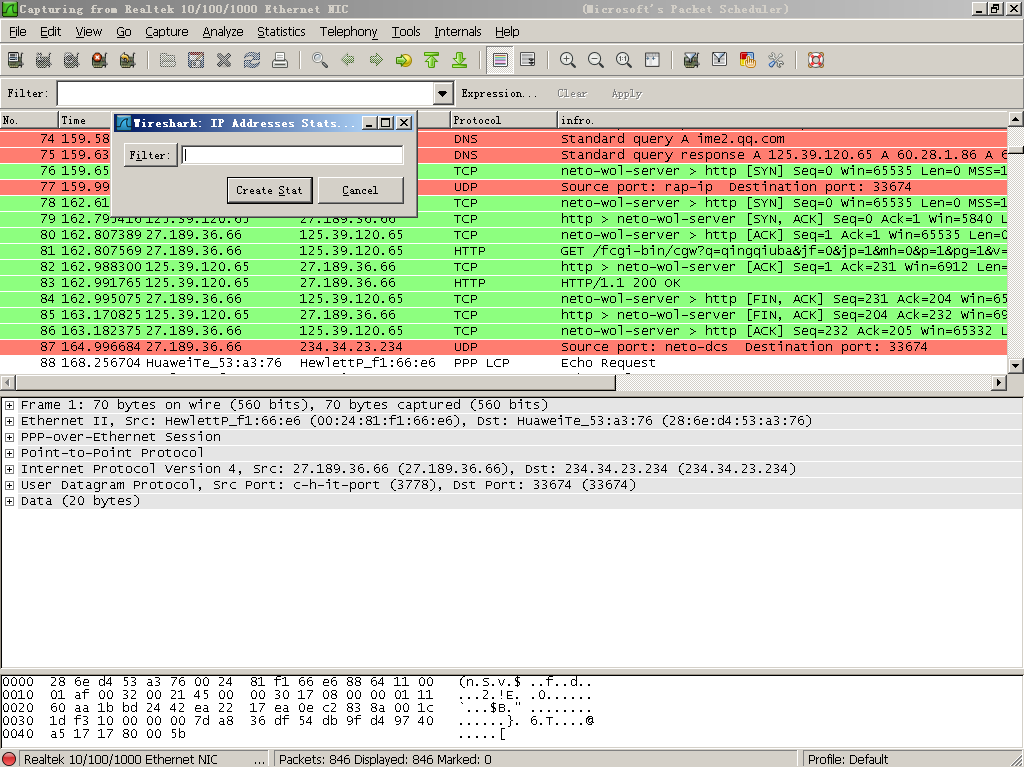
Task: Print packets using the printer icon
Action: point(280,60)
